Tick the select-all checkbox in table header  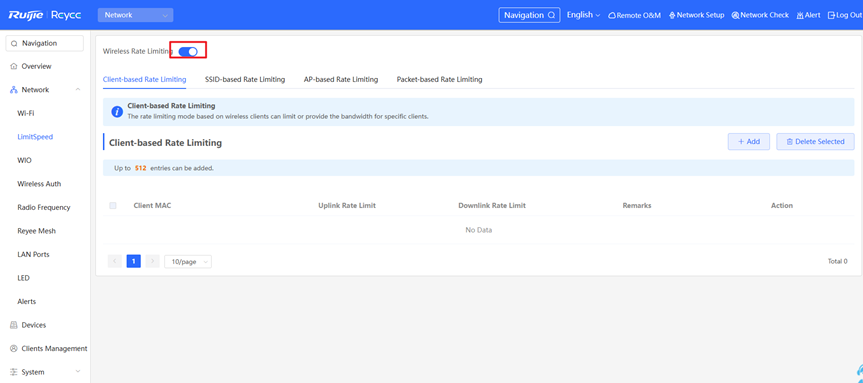pos(113,205)
